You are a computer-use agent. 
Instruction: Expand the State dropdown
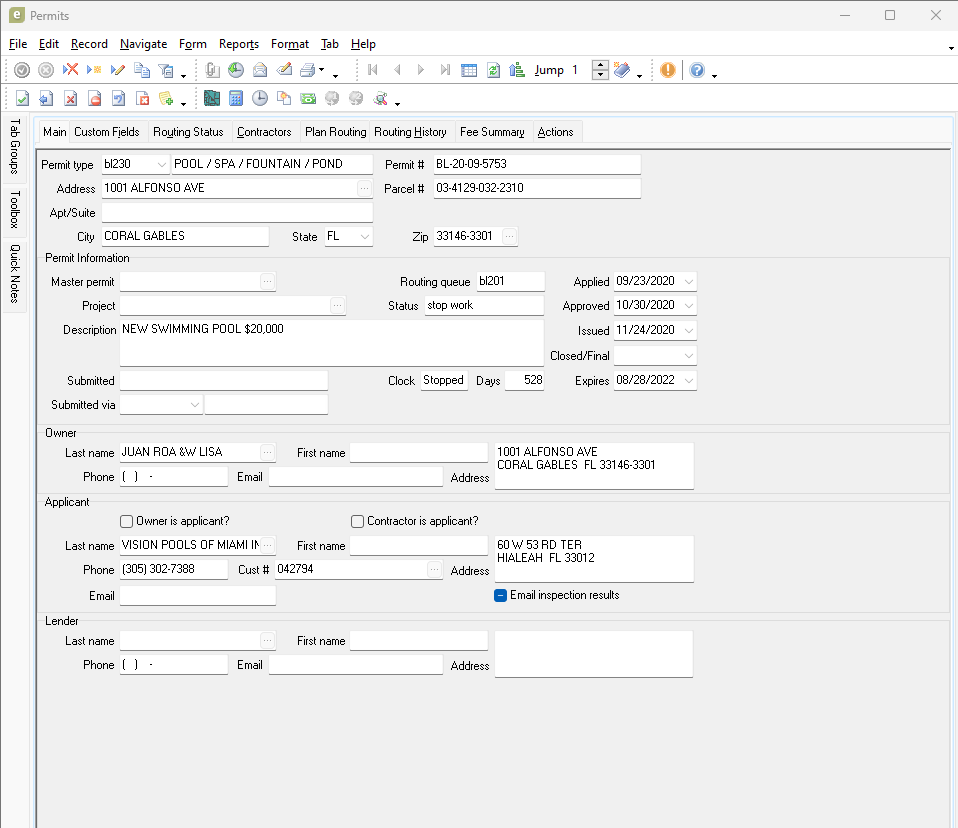click(364, 237)
